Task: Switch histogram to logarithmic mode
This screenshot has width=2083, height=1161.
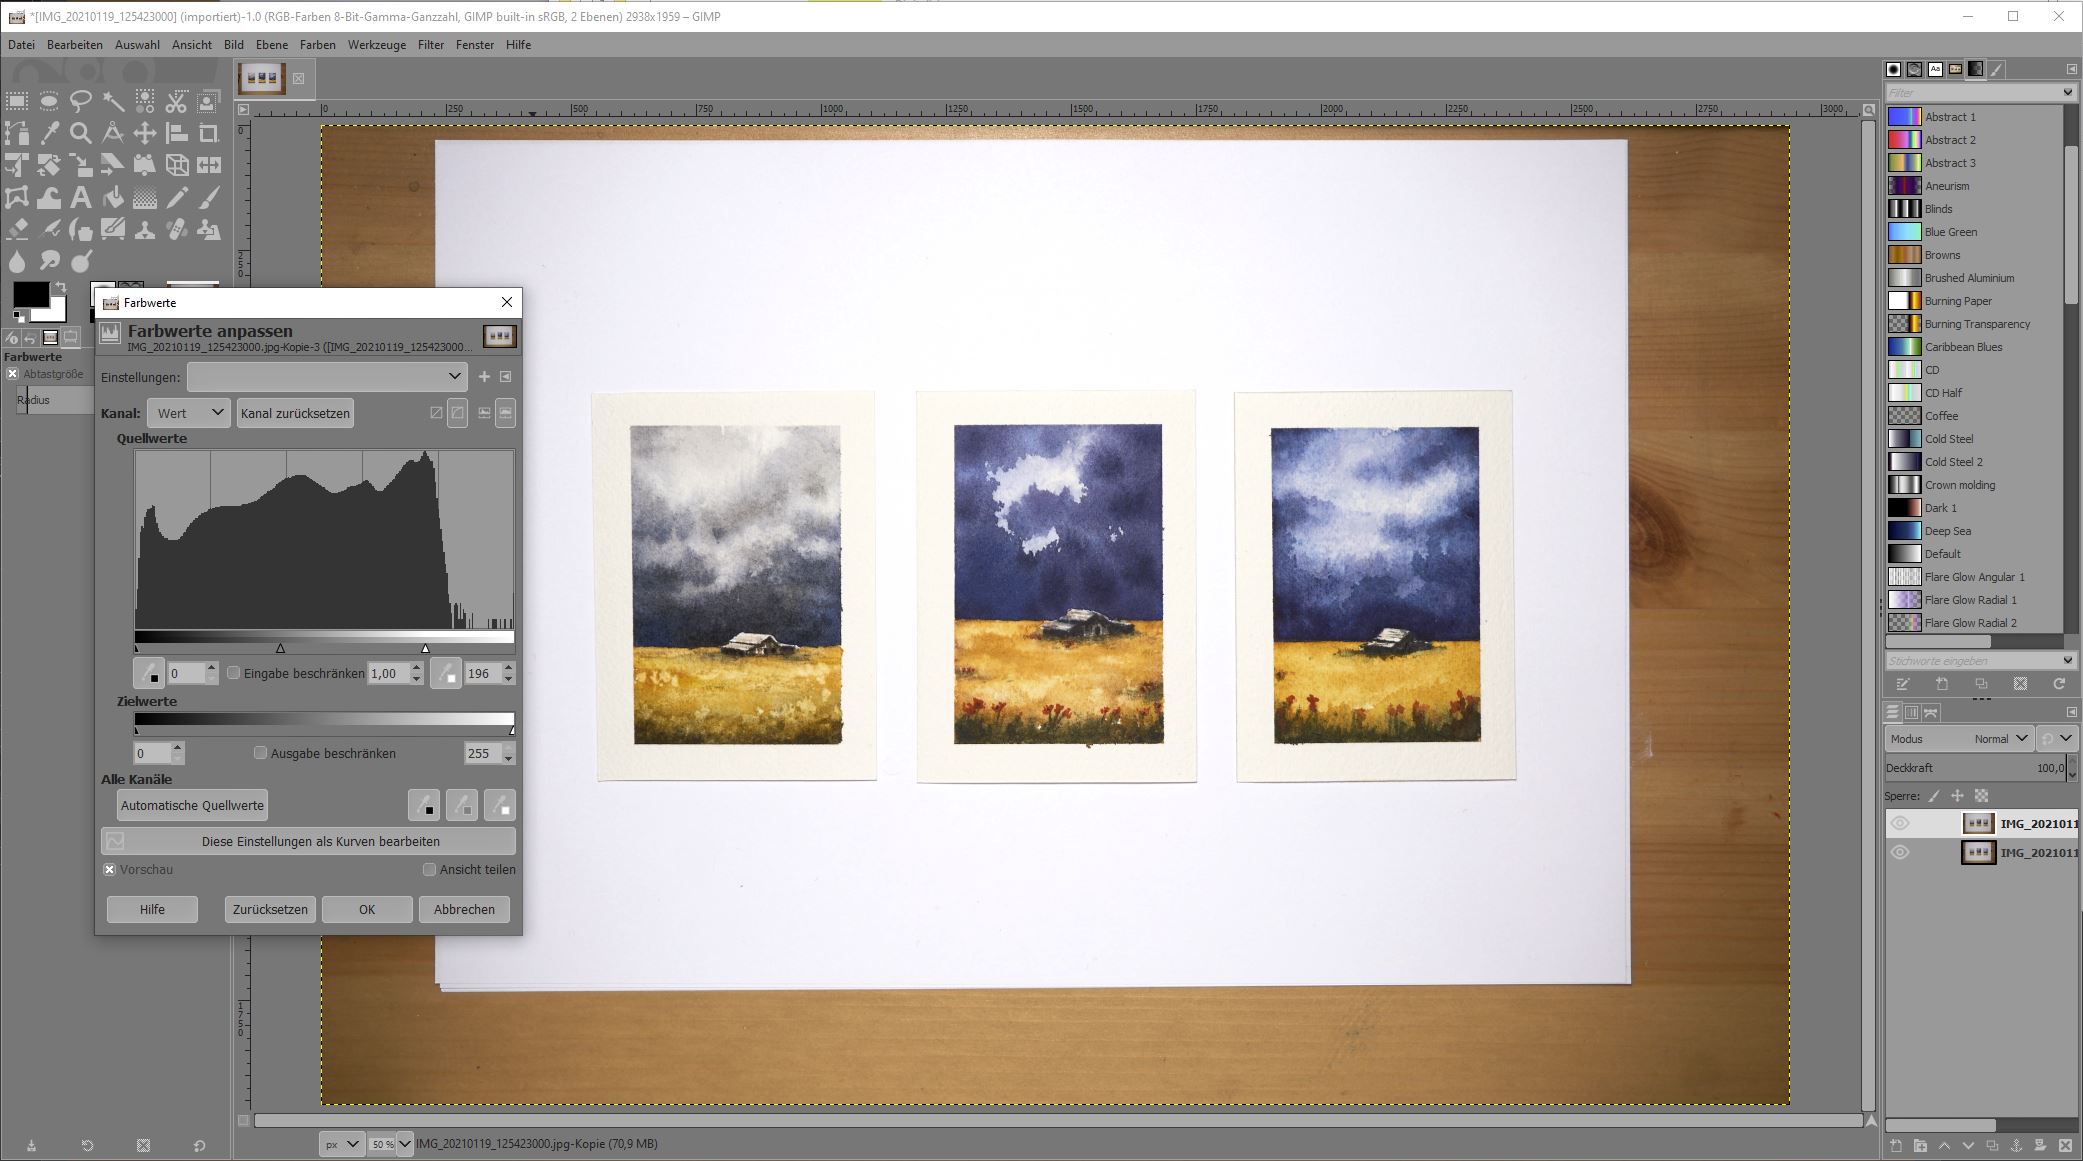Action: (x=505, y=413)
